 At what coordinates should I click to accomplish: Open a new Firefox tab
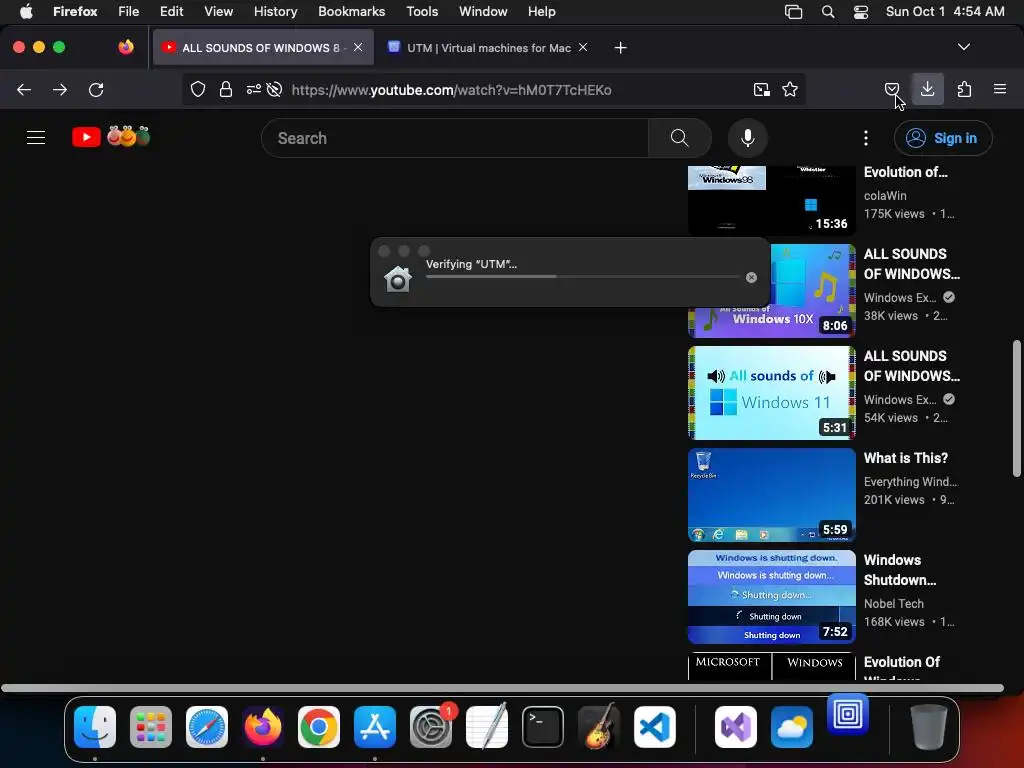[x=620, y=48]
